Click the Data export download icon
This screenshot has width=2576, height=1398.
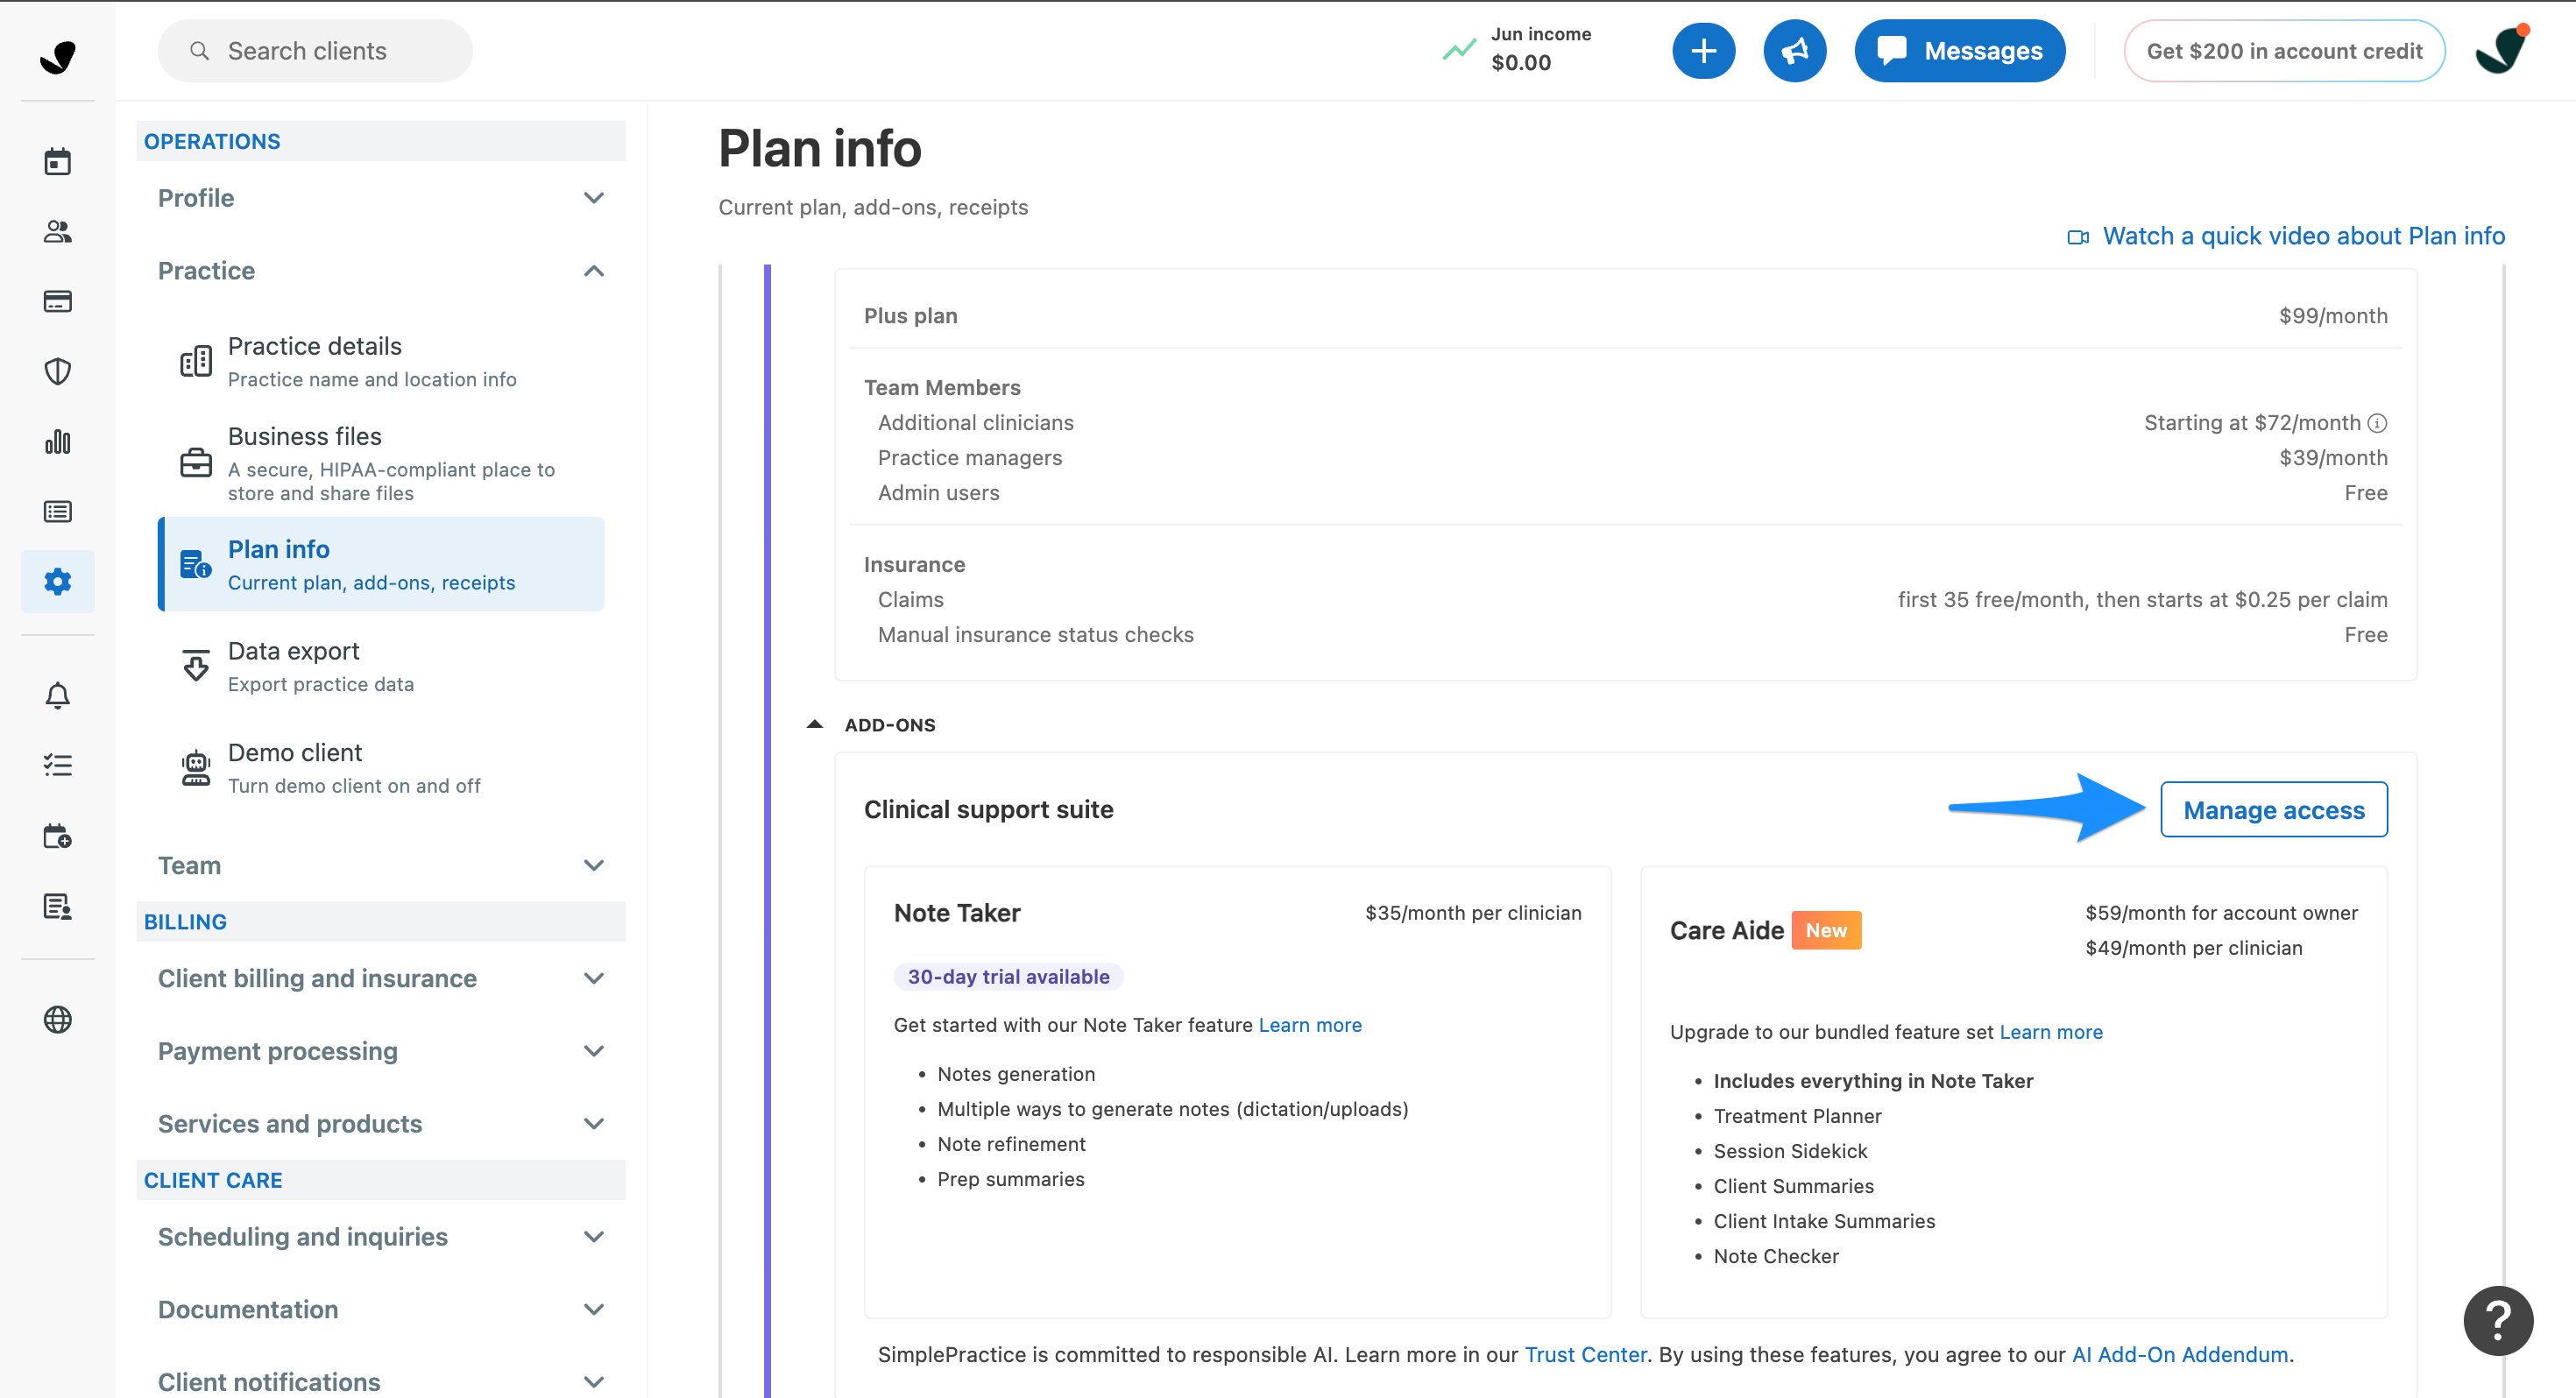[x=196, y=665]
